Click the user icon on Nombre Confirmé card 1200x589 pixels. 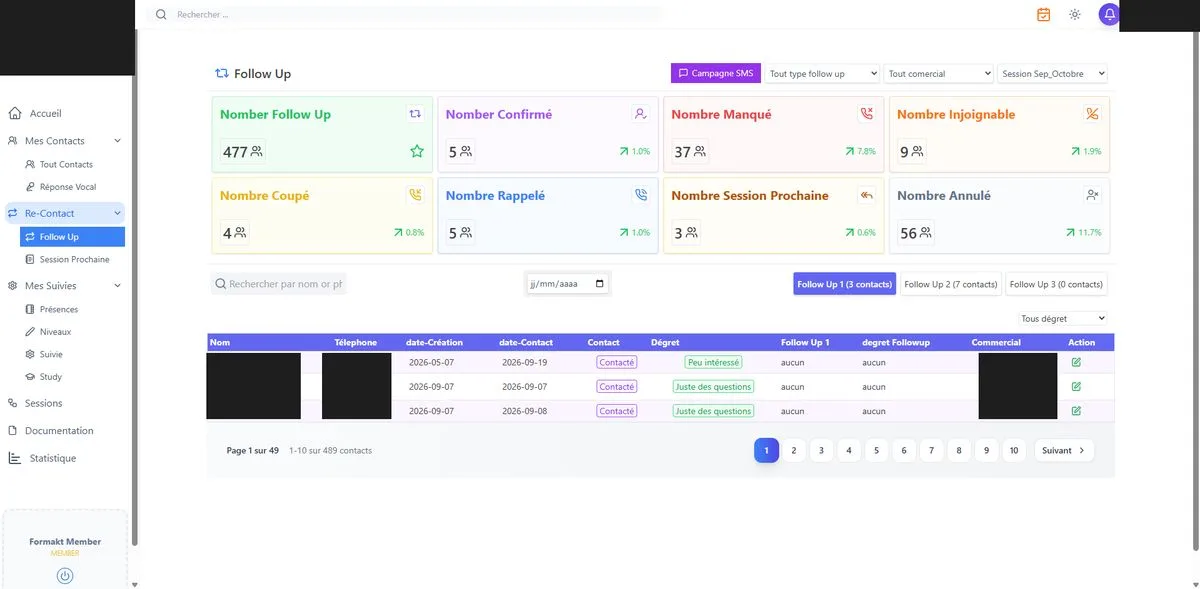pyautogui.click(x=641, y=114)
